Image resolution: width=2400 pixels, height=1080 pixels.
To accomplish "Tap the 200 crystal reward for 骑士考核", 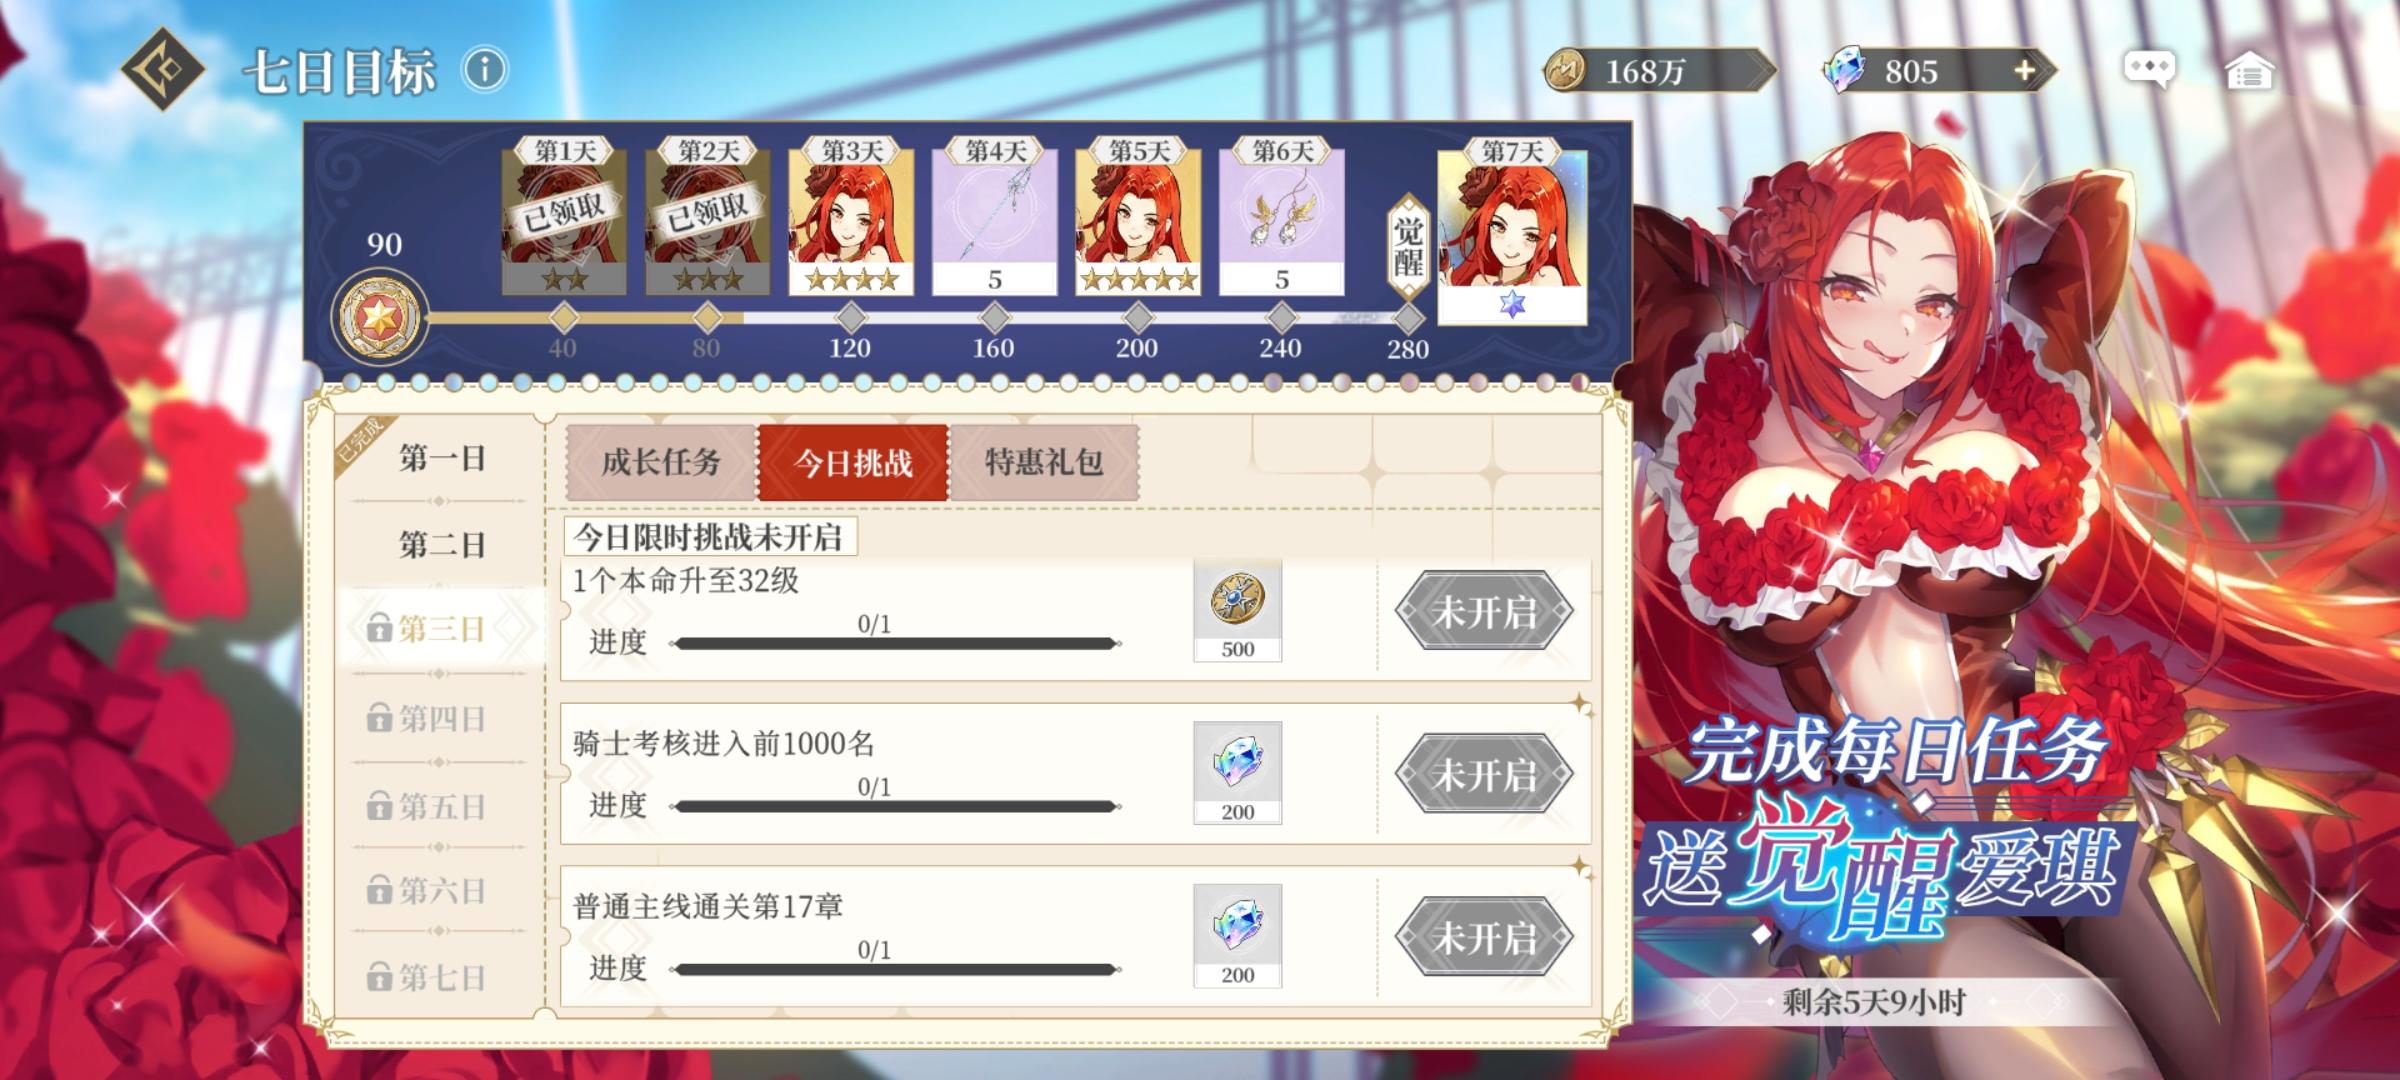I will [x=1237, y=772].
